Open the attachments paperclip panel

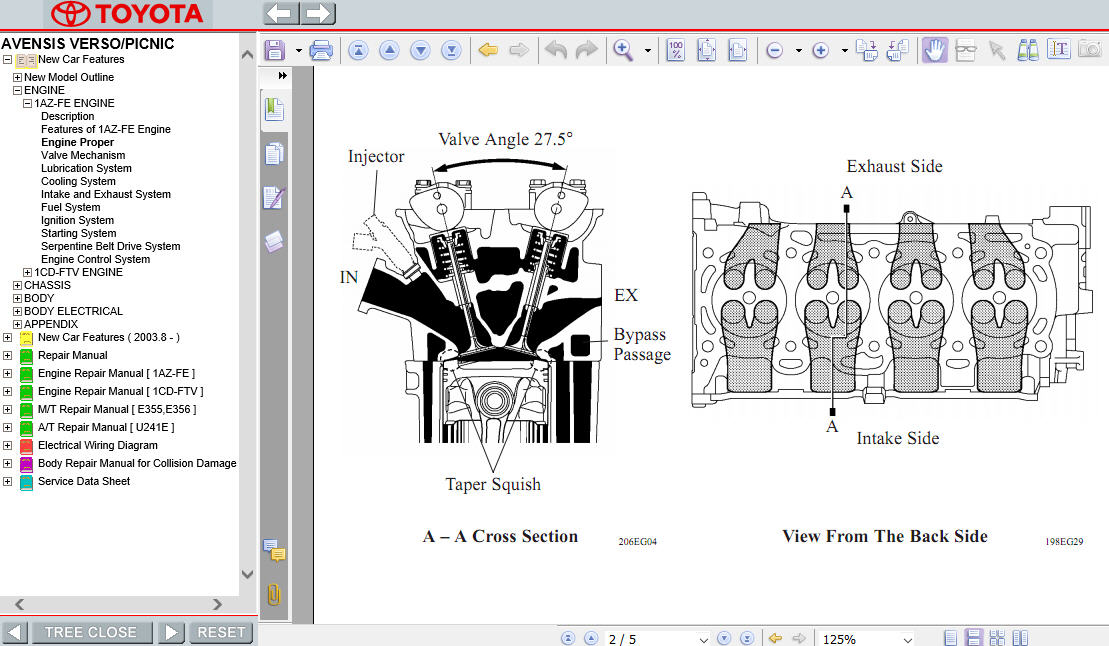(273, 595)
